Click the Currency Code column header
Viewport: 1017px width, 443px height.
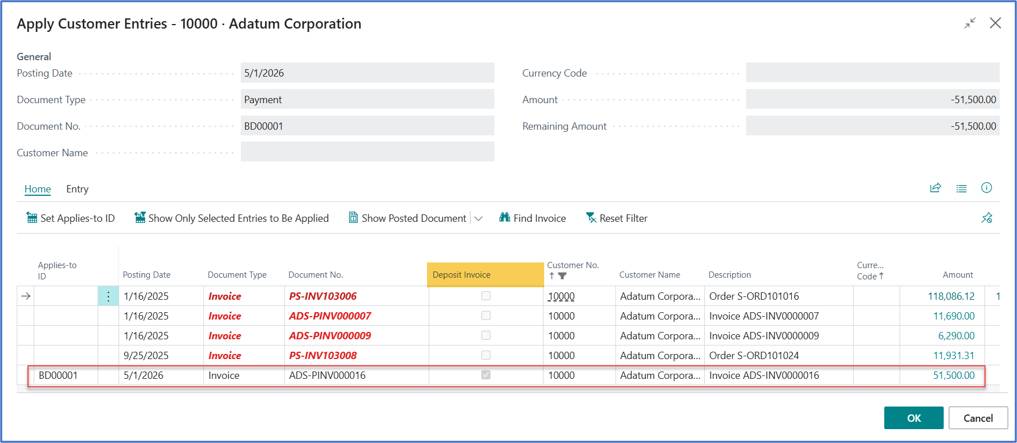(870, 270)
